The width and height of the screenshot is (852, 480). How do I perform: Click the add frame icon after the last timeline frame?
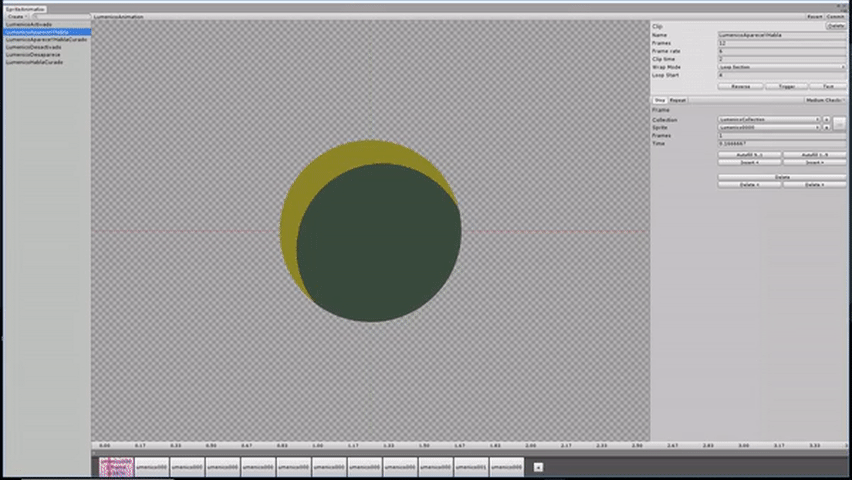pos(538,467)
